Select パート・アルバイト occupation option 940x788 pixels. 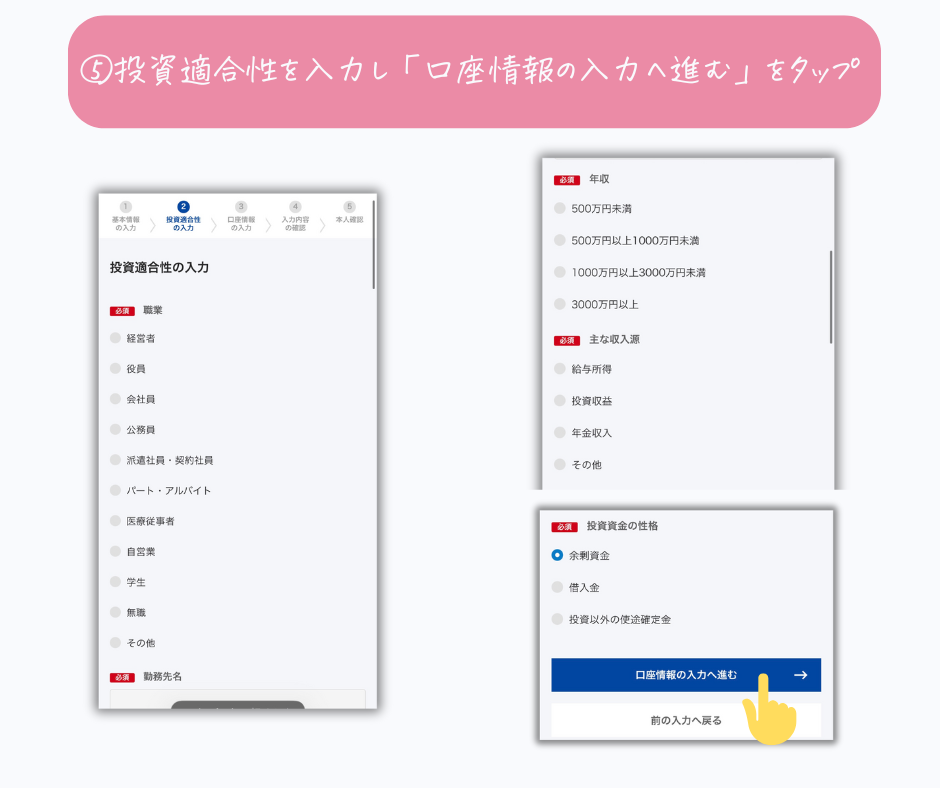[x=116, y=491]
